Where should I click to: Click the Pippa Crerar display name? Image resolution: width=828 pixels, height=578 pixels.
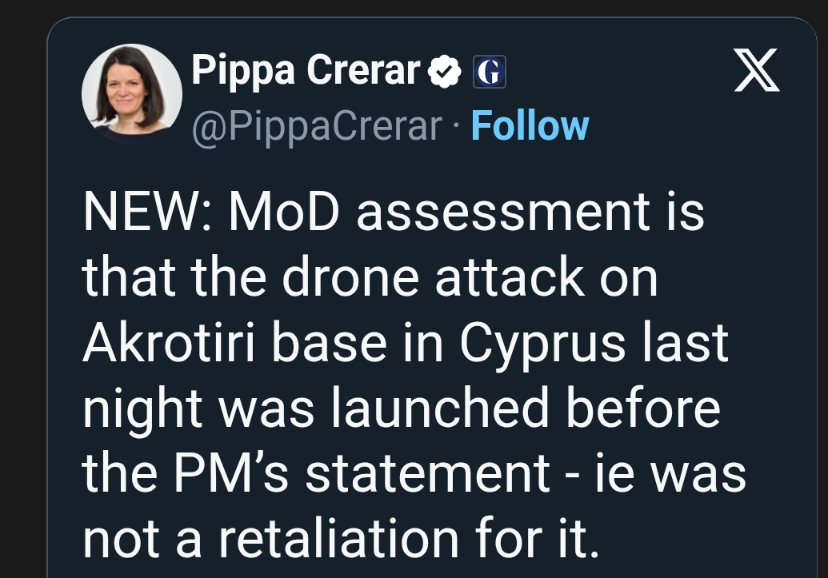click(306, 70)
